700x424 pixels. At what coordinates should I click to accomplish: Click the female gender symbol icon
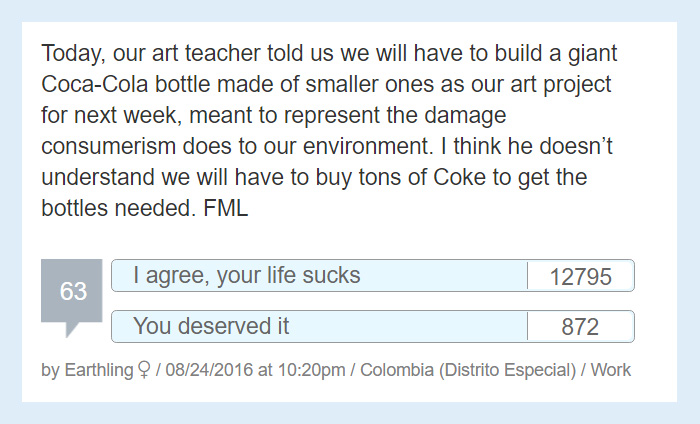tap(144, 370)
